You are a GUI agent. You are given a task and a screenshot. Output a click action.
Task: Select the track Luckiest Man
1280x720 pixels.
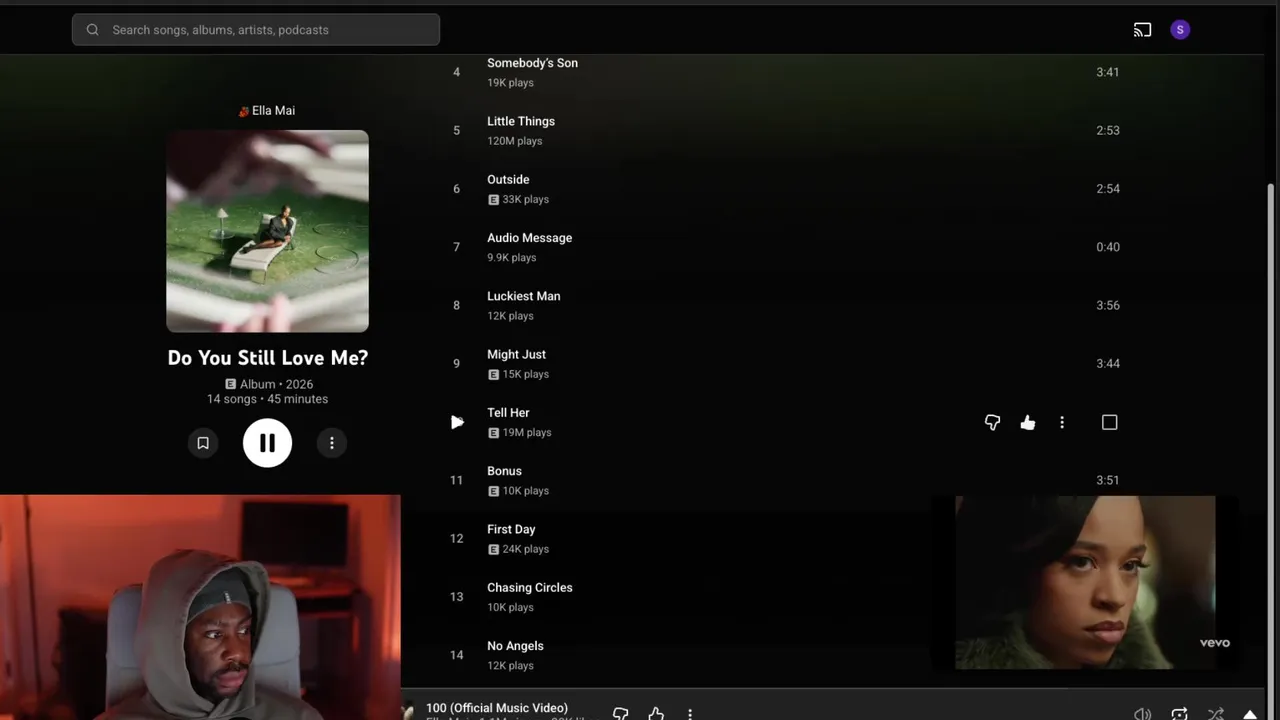tap(523, 296)
